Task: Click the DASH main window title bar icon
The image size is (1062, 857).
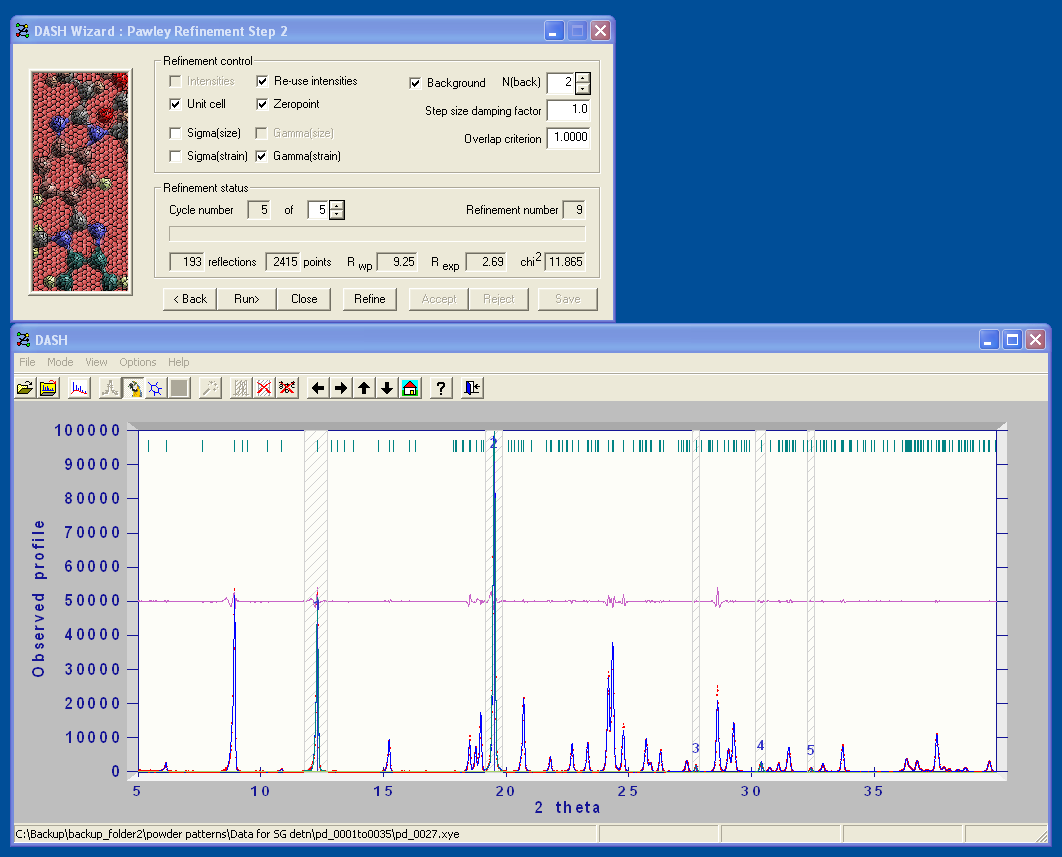Action: pos(24,339)
